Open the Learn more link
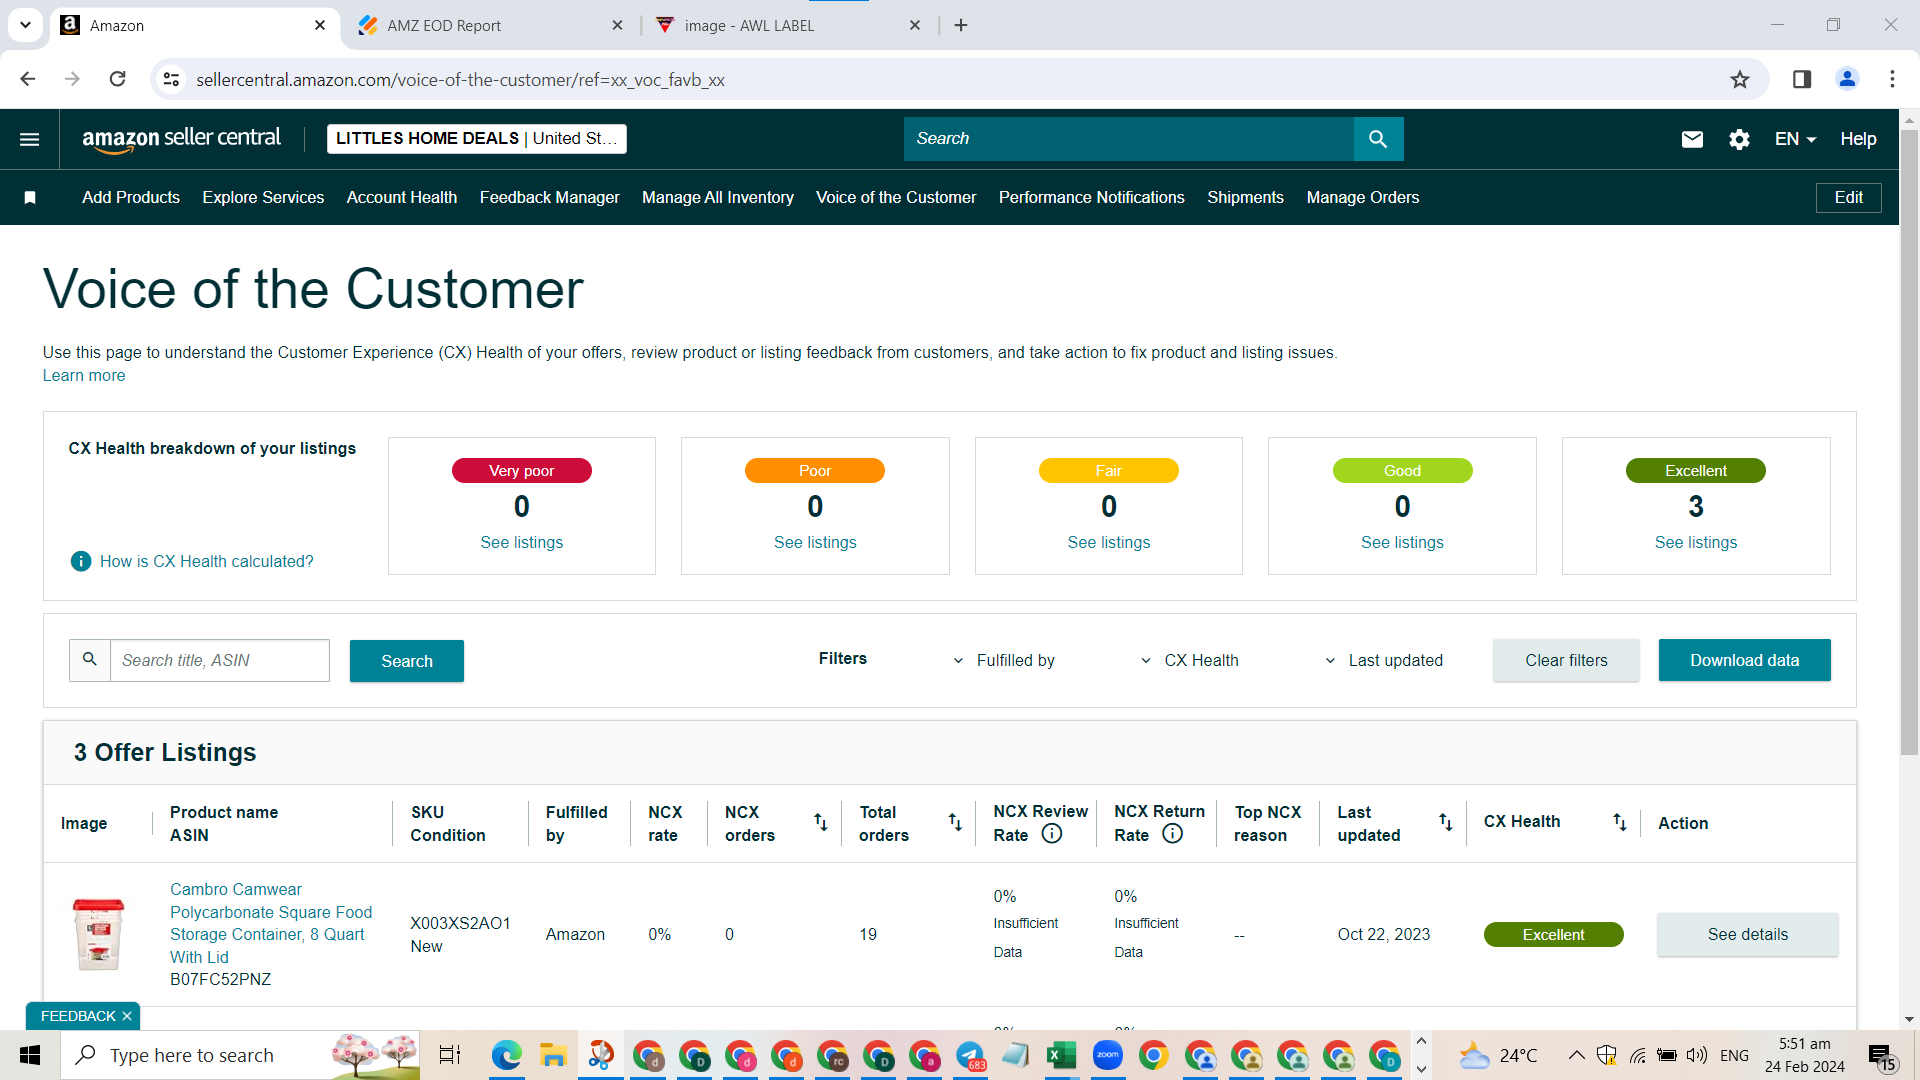Image resolution: width=1920 pixels, height=1080 pixels. pyautogui.click(x=84, y=376)
